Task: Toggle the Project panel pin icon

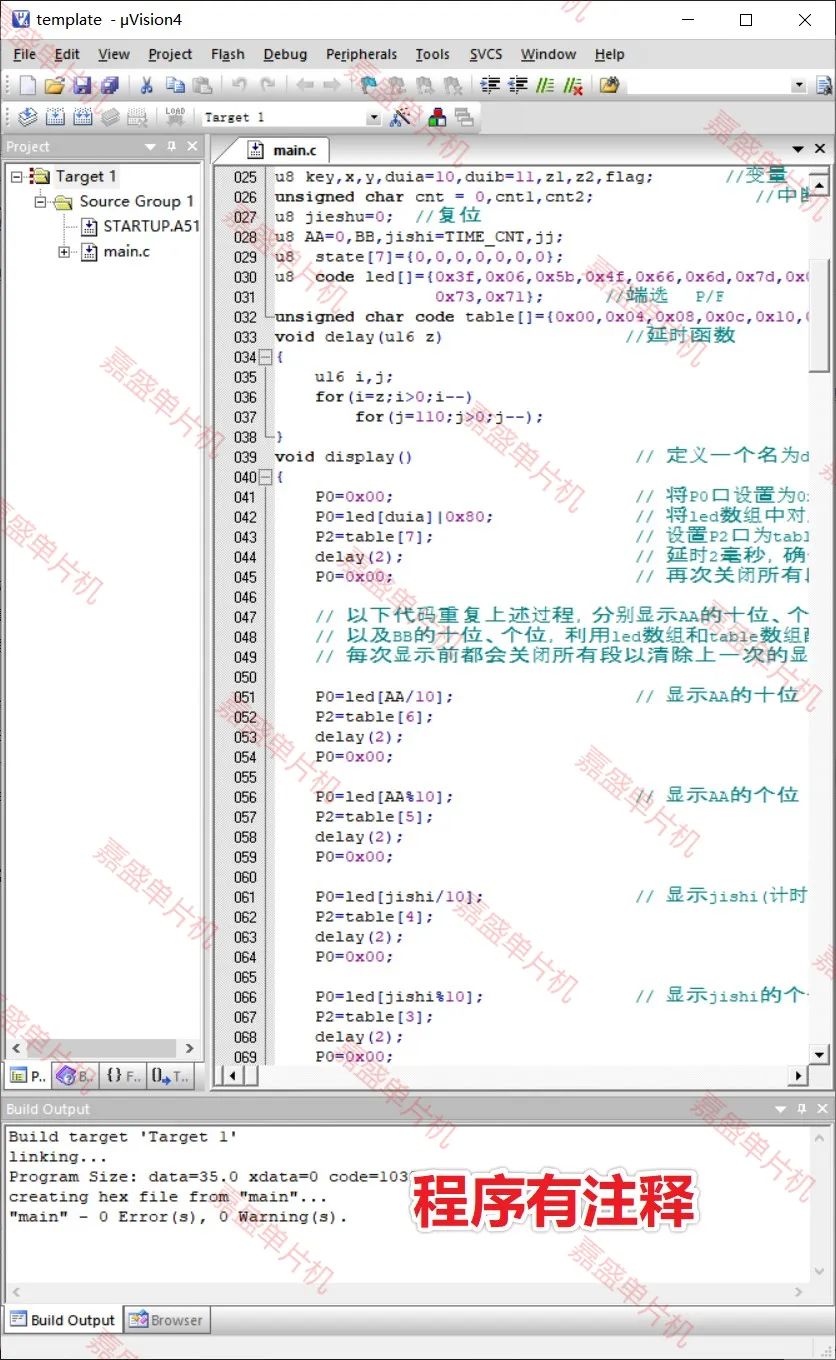Action: tap(172, 146)
